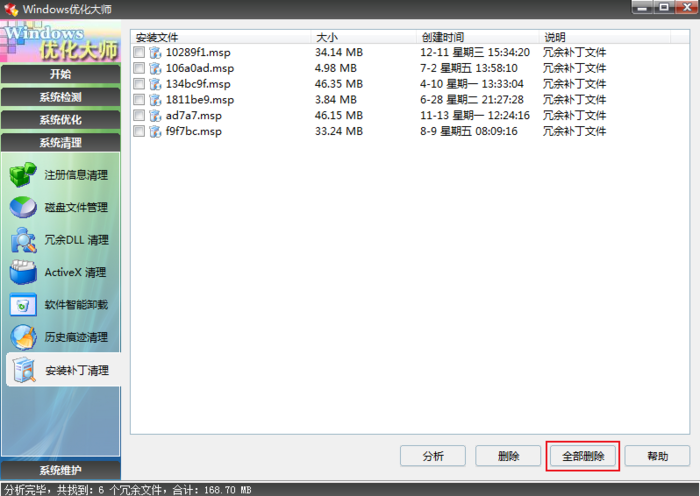Tick the checkbox for 134bc9f.msp
Image resolution: width=700 pixels, height=496 pixels.
(x=139, y=84)
